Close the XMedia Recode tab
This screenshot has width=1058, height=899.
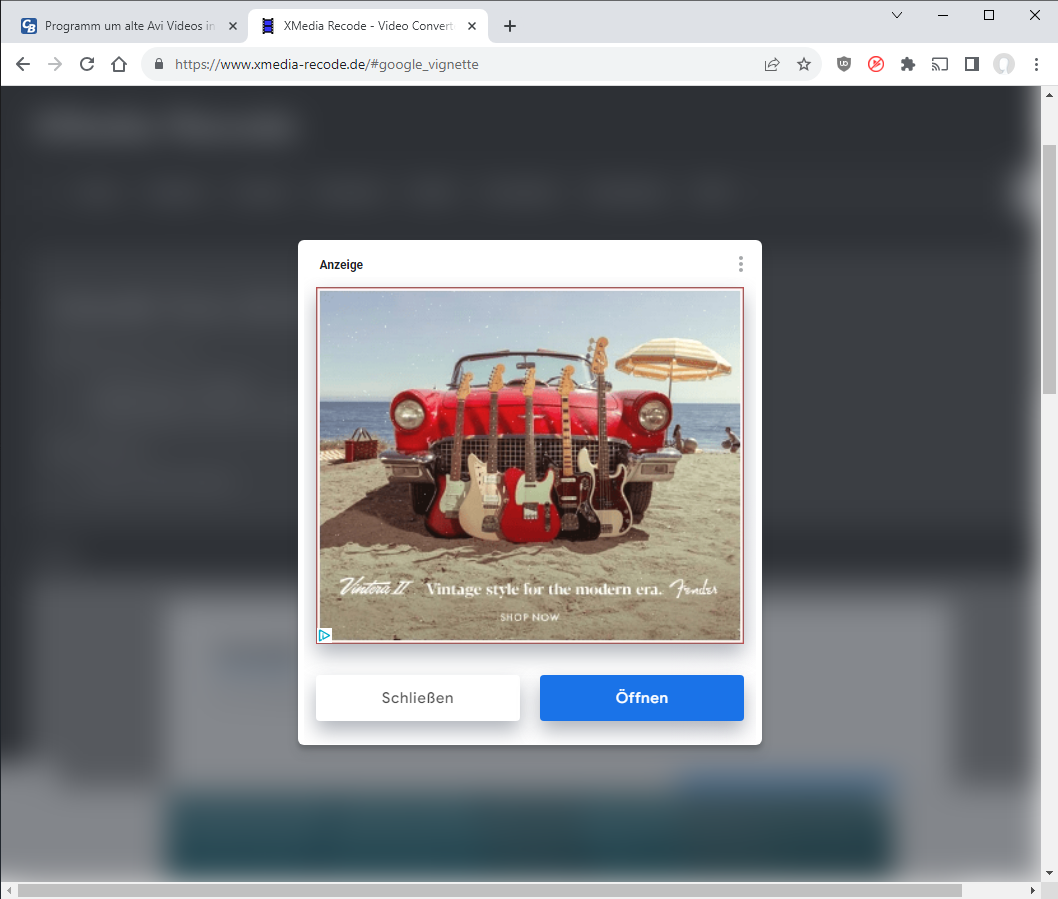coord(472,26)
